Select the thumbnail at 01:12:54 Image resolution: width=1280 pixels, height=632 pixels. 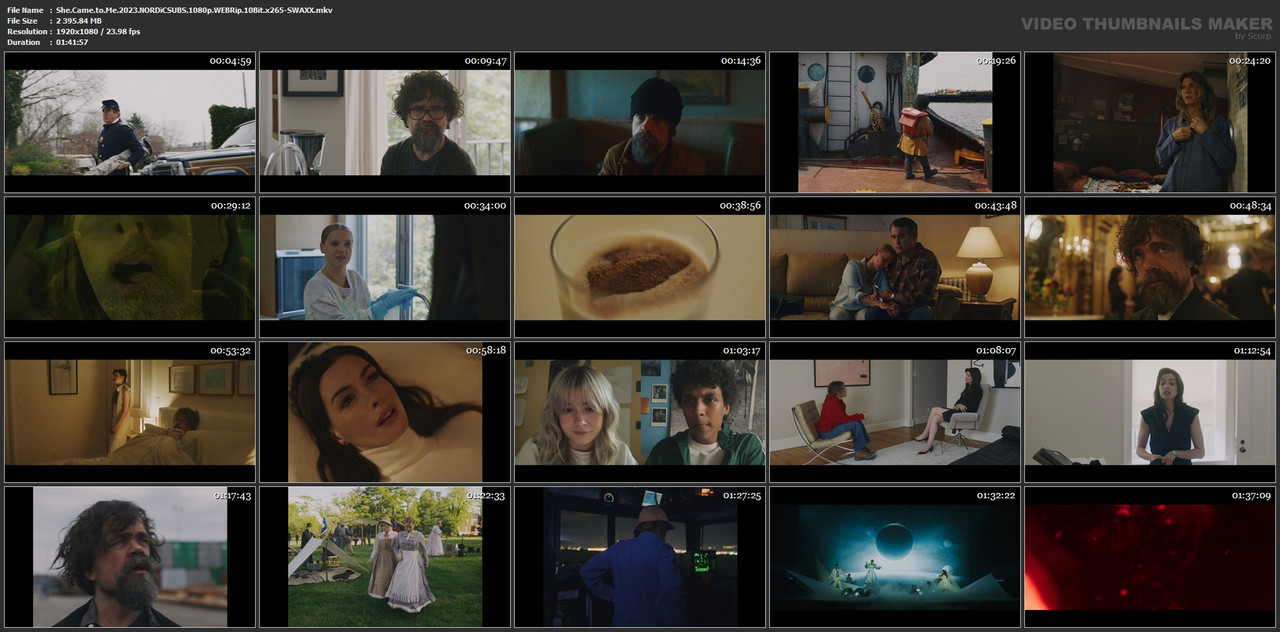[1150, 412]
